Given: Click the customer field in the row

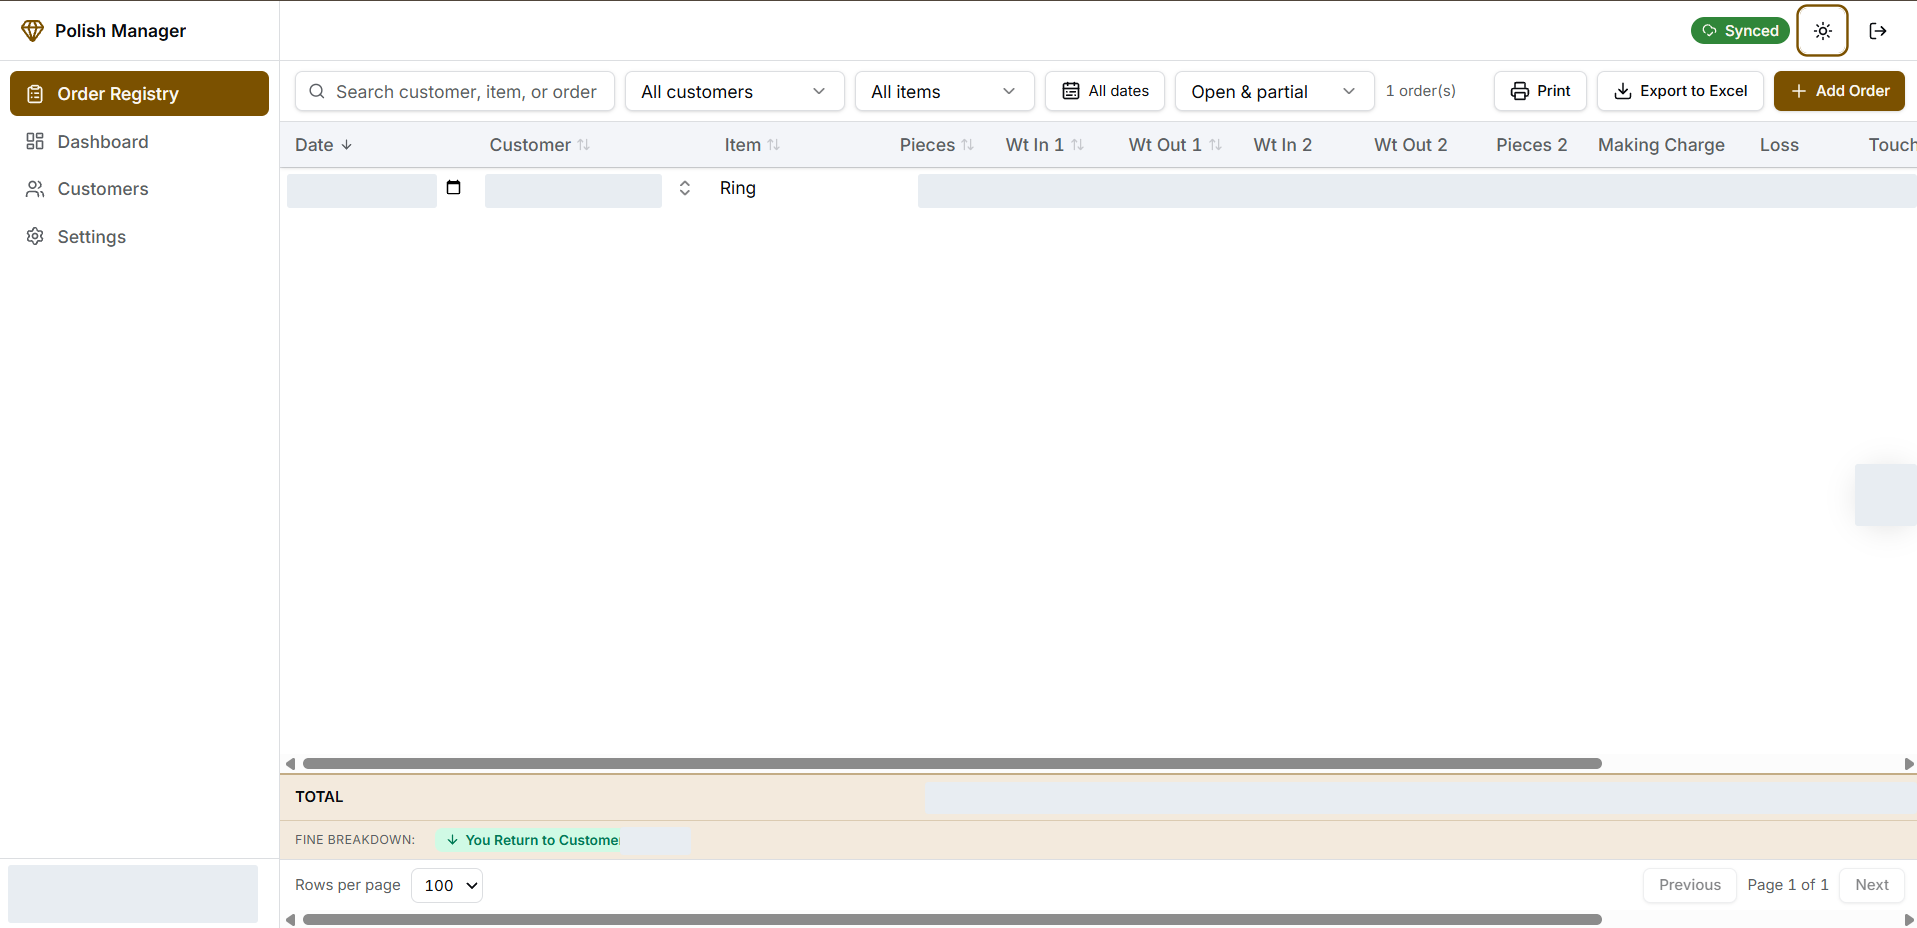Looking at the screenshot, I should pyautogui.click(x=573, y=191).
